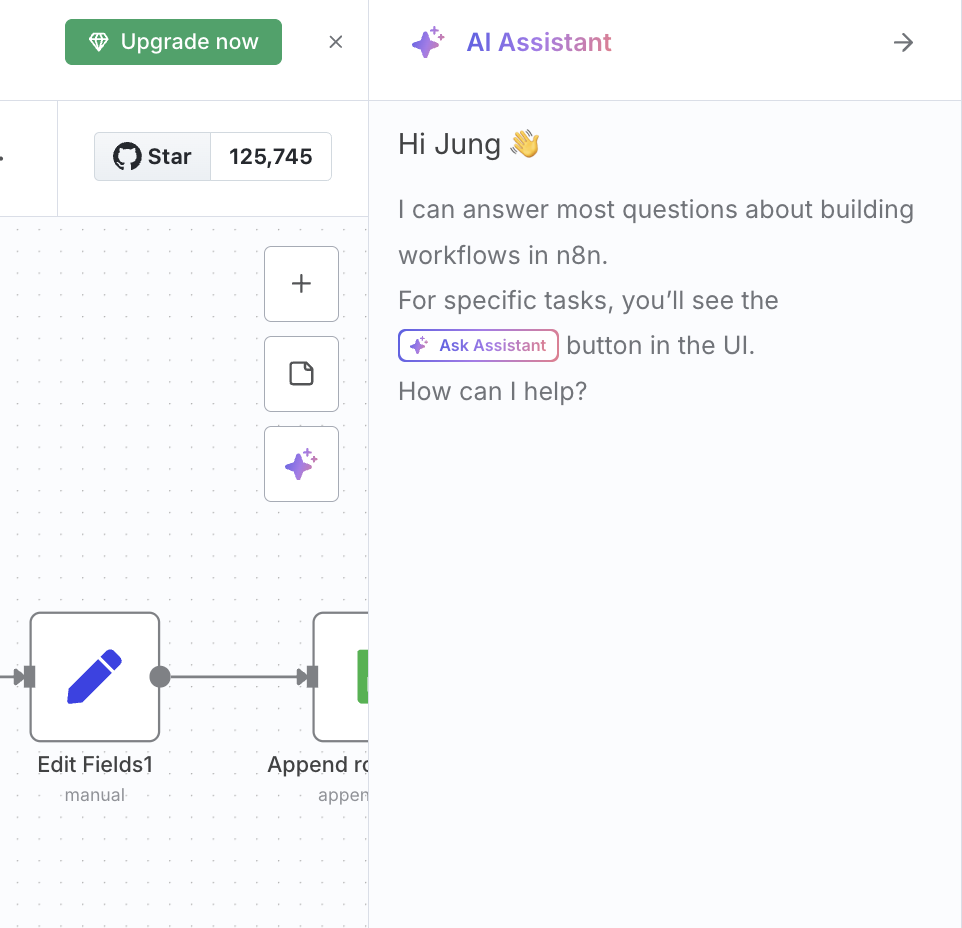Screen dimensions: 962x928
Task: Dismiss the upgrade banner with the X
Action: [336, 42]
